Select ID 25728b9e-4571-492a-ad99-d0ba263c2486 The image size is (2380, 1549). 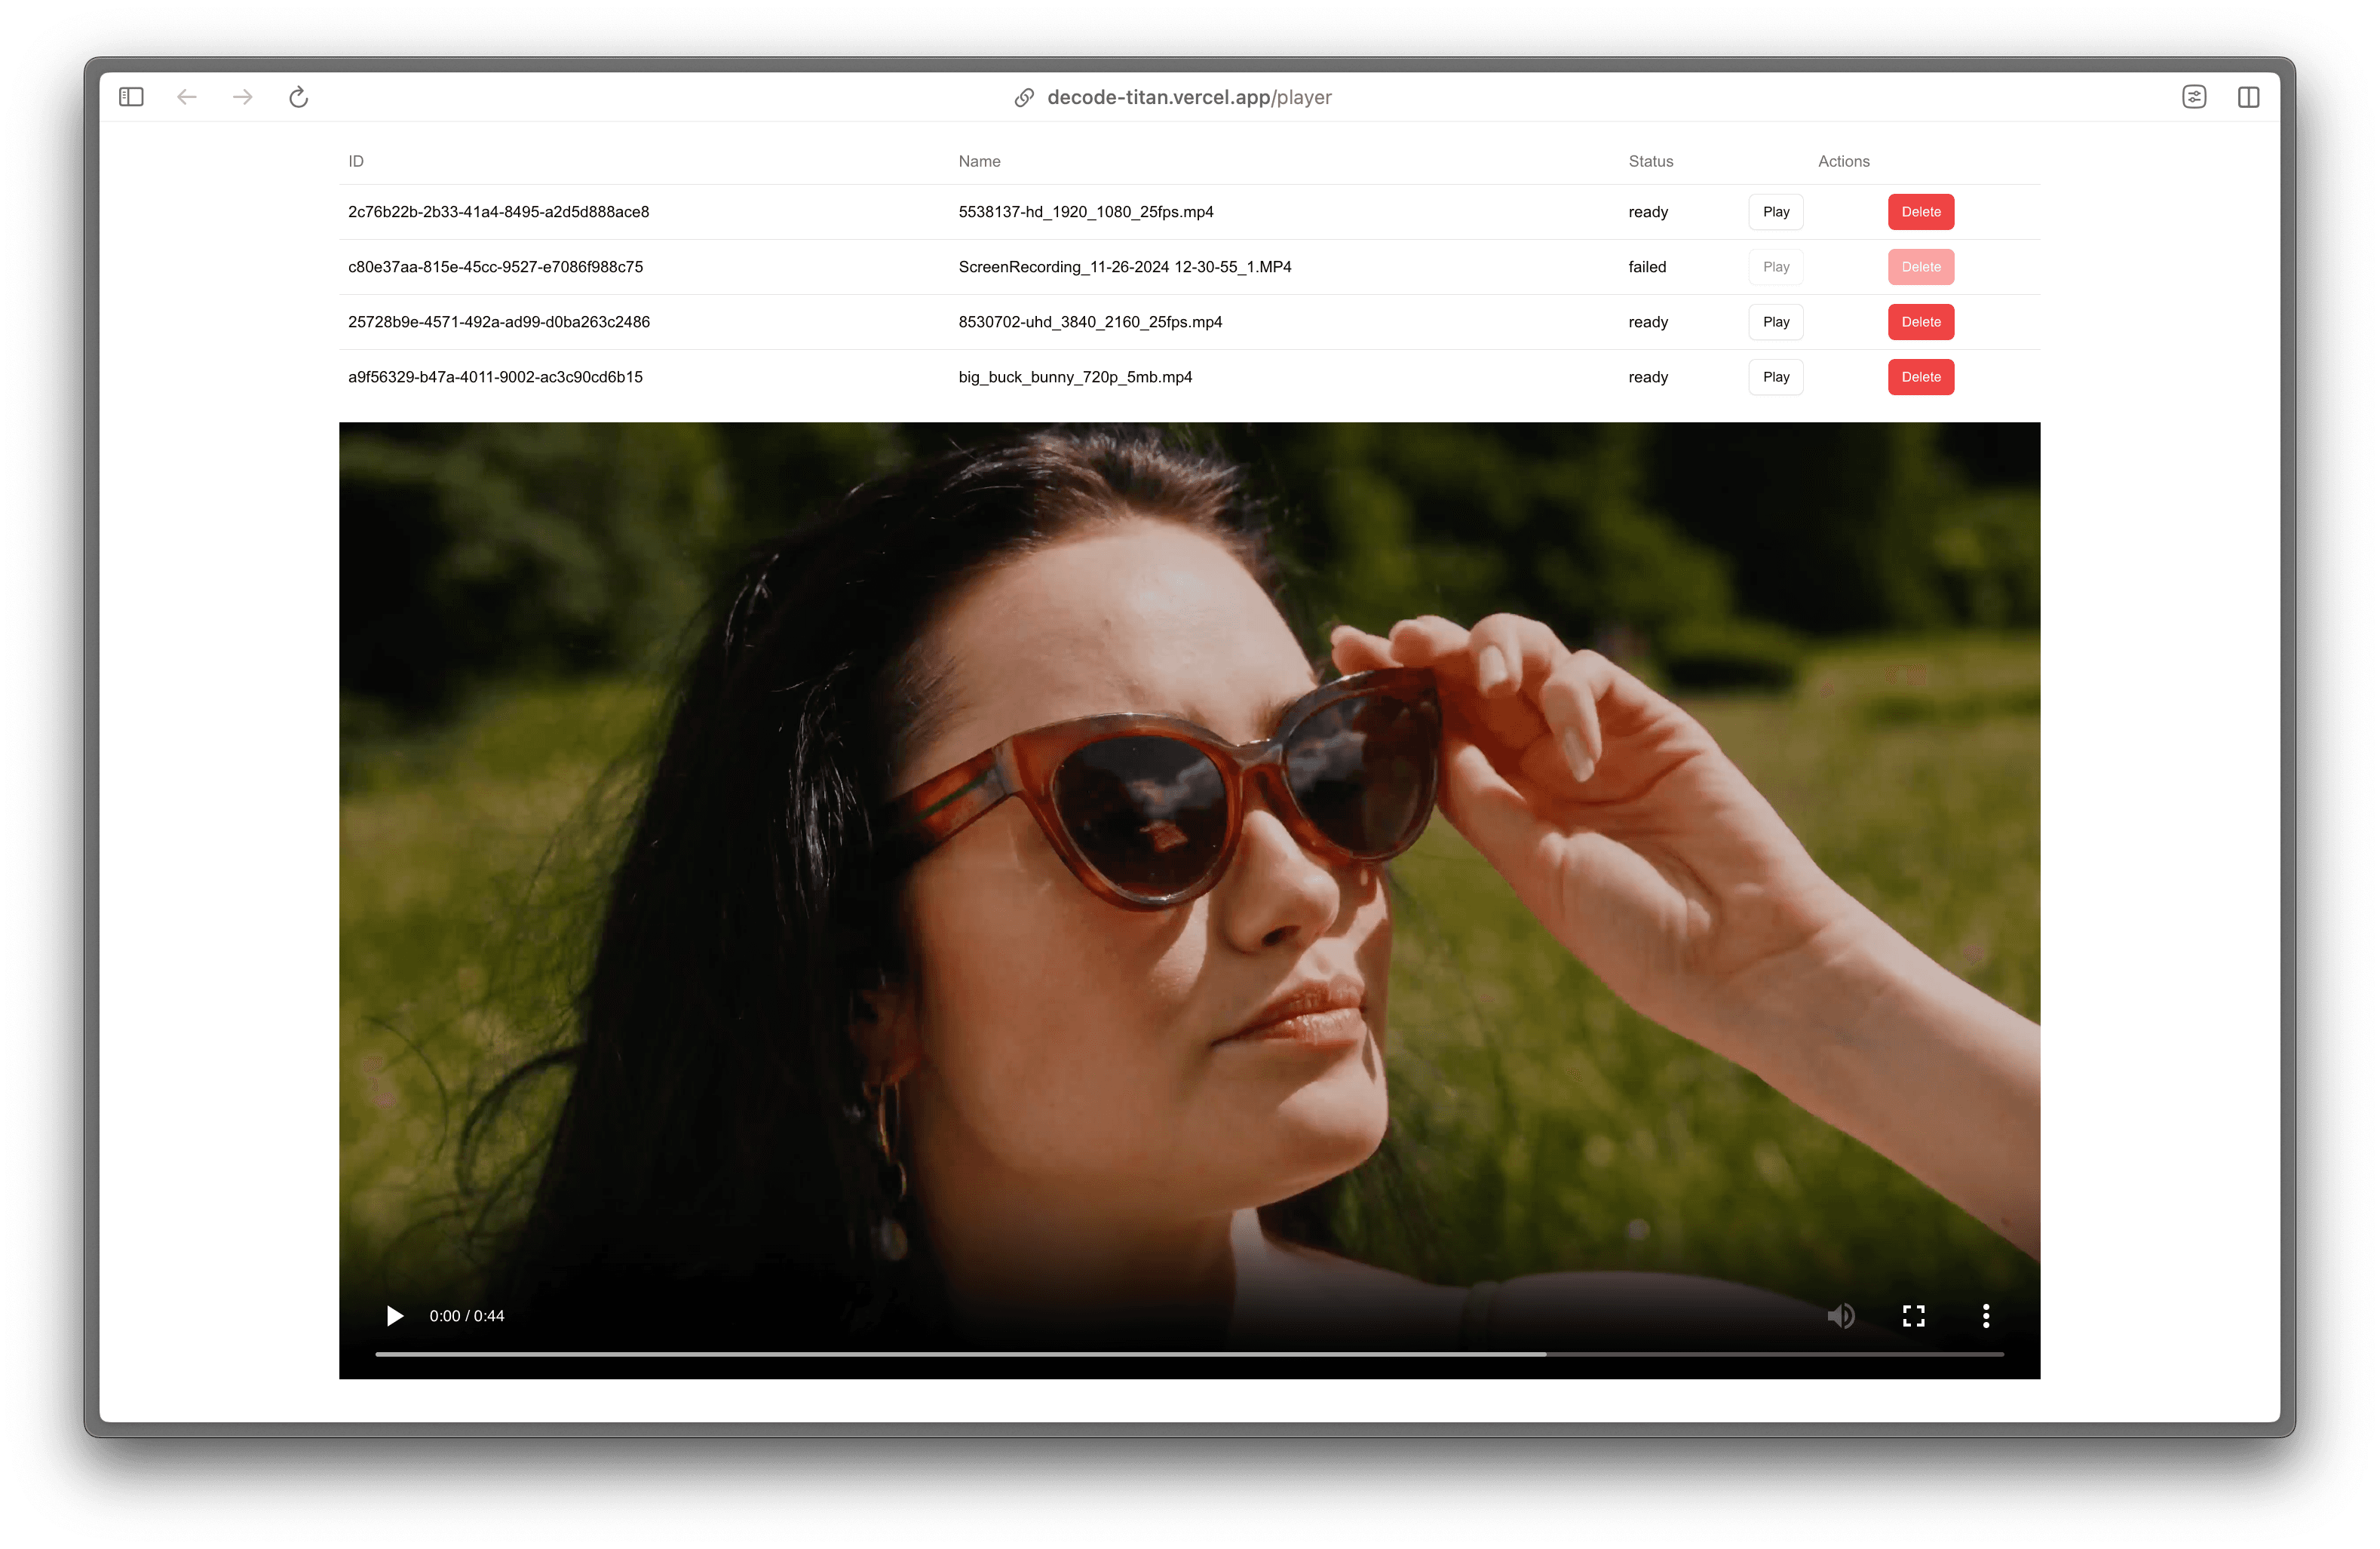coord(498,322)
